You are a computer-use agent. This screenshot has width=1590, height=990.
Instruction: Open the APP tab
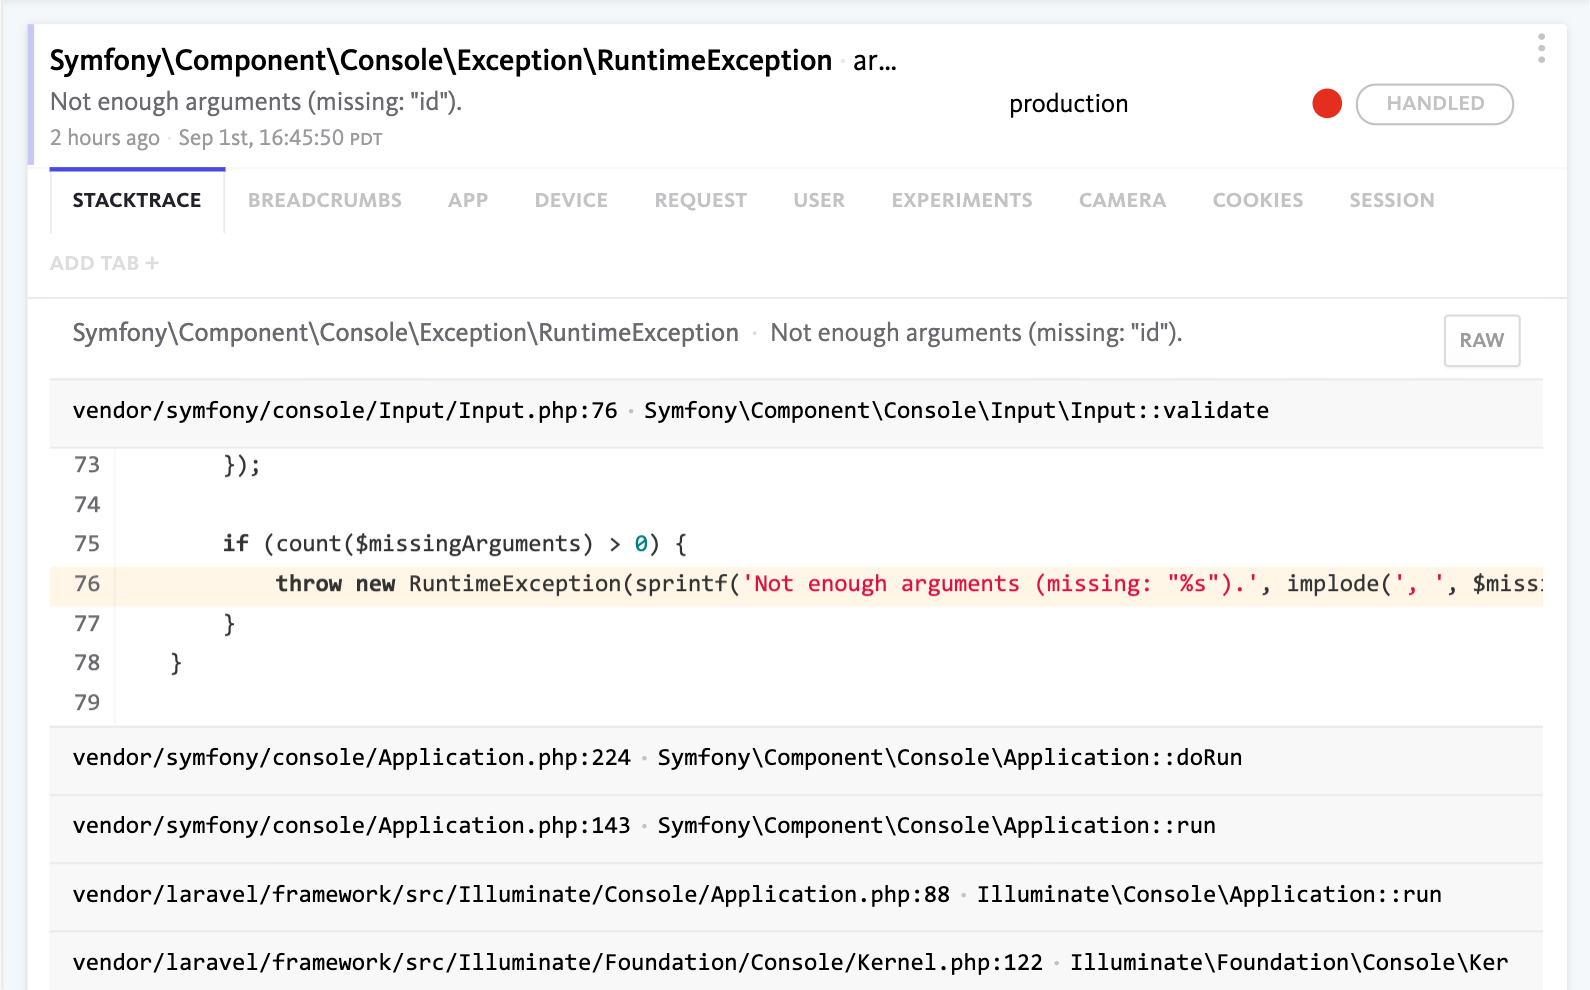[x=468, y=200]
